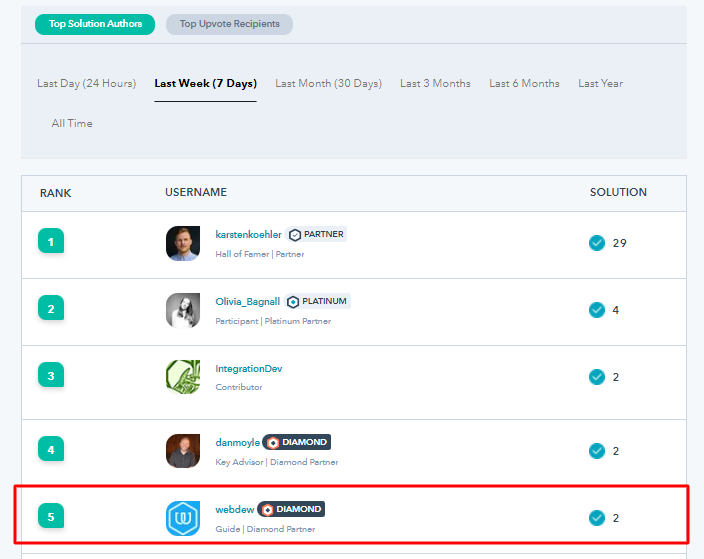Click the Diamond badge beside webdew
The image size is (704, 559).
[291, 509]
